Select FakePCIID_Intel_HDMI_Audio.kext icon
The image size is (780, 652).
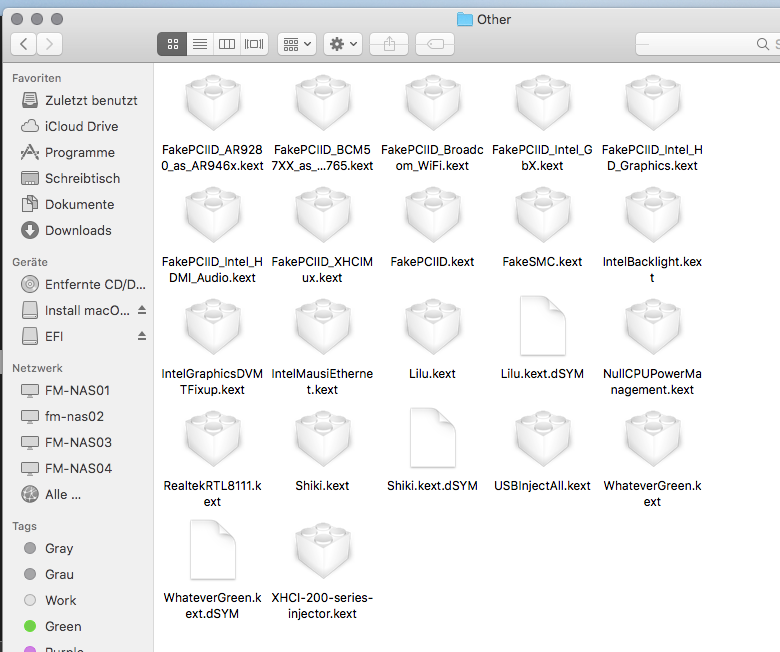coord(213,215)
